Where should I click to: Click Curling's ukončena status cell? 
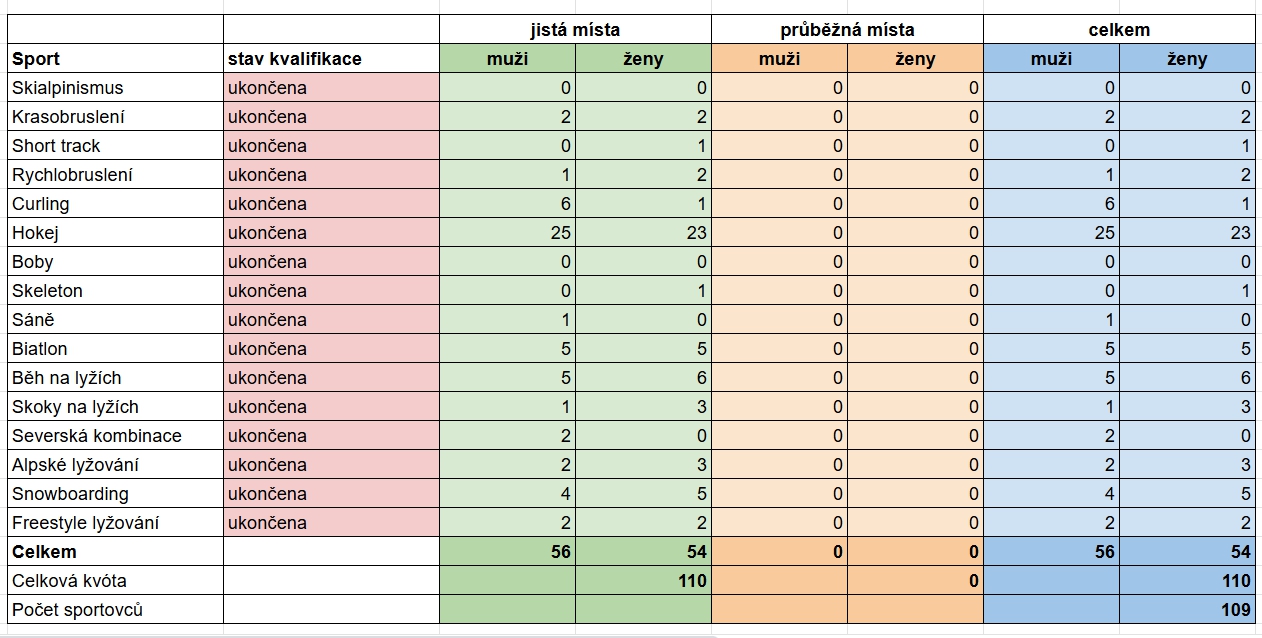331,204
